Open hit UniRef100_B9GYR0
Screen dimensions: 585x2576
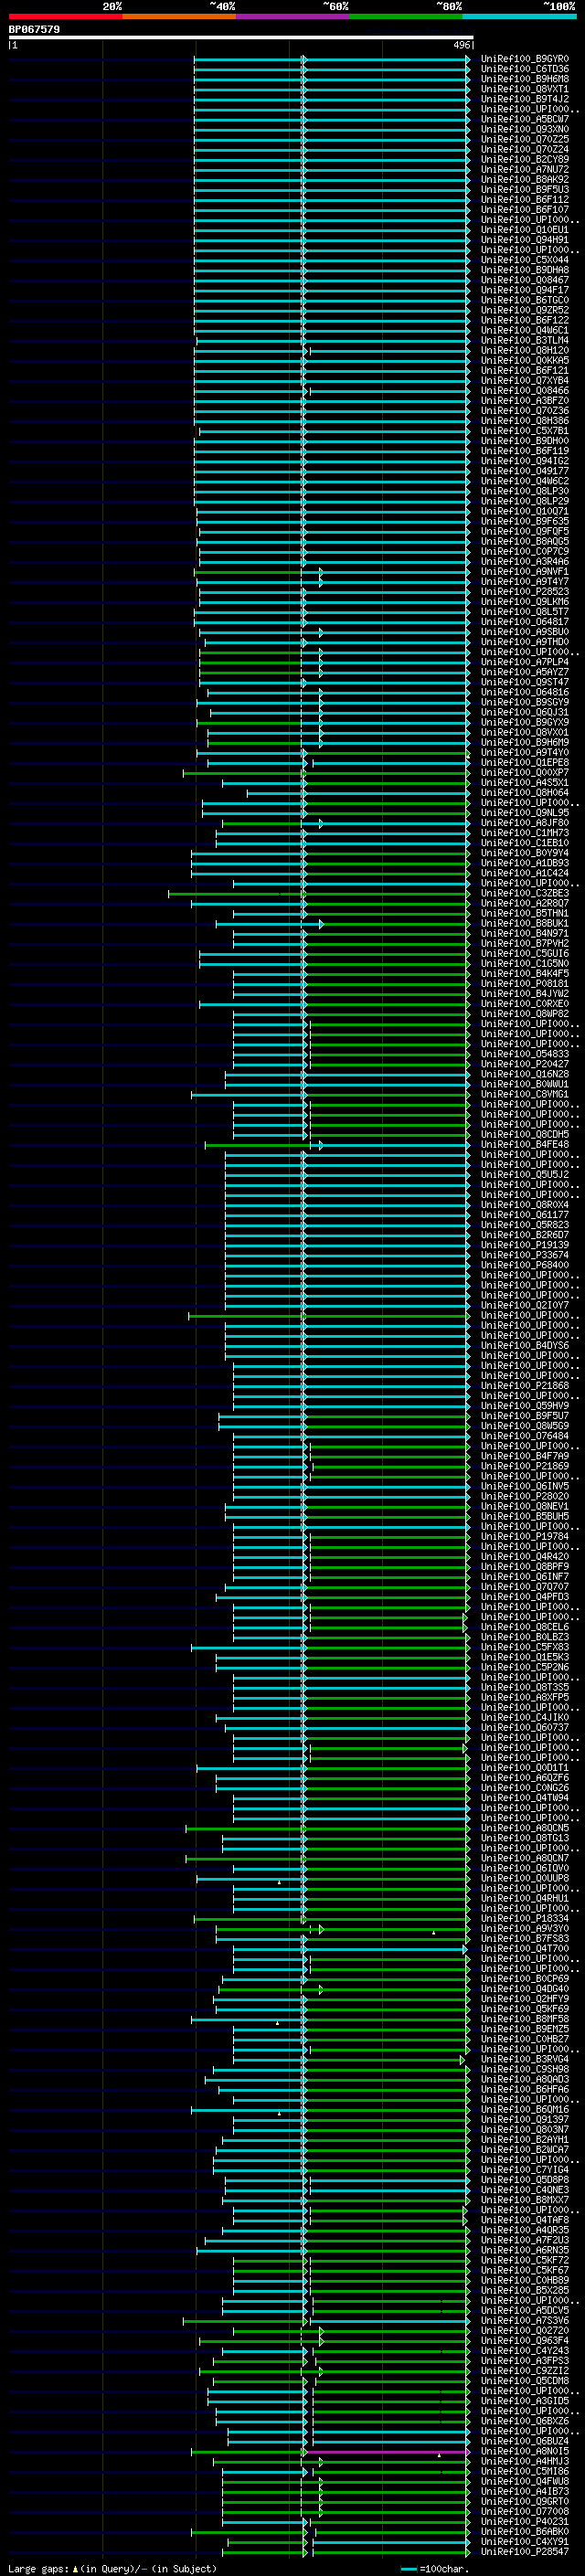tap(525, 59)
